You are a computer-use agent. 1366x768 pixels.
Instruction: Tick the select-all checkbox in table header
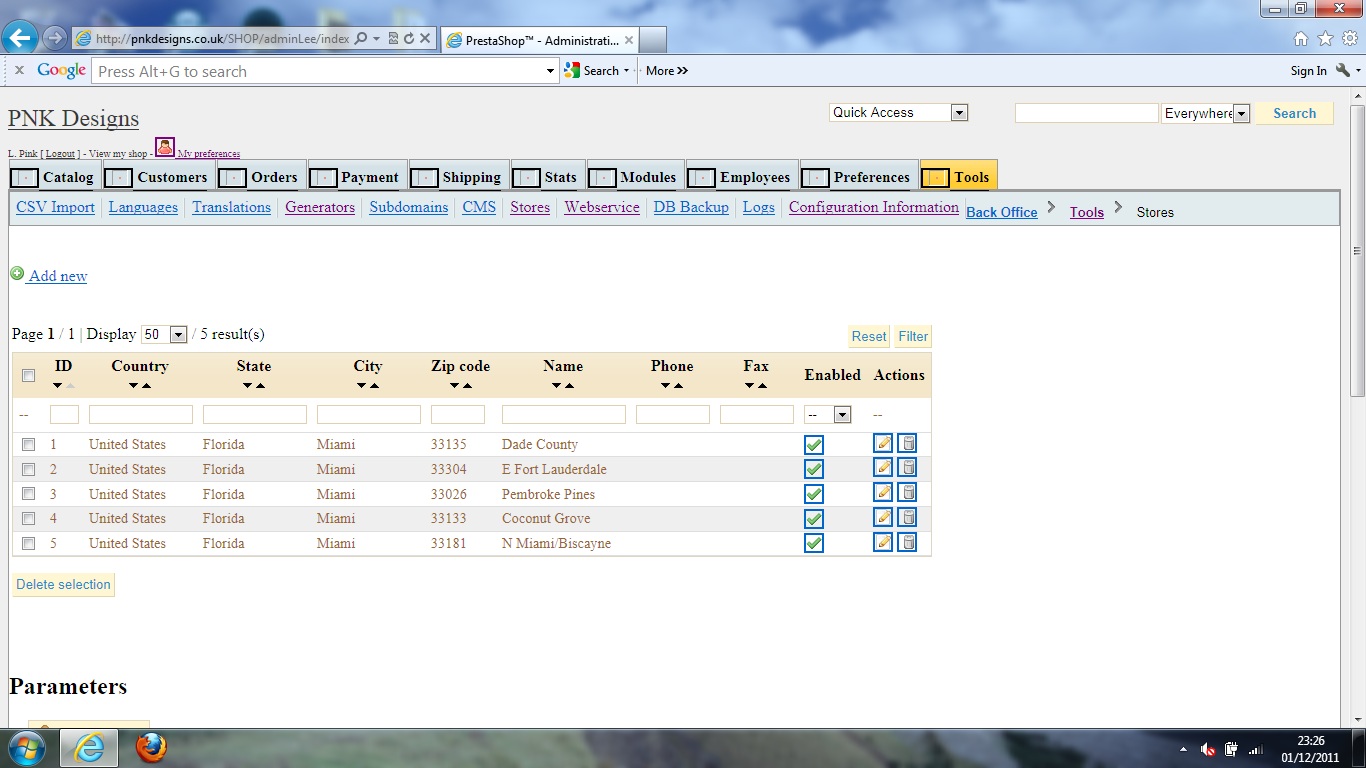[x=29, y=376]
